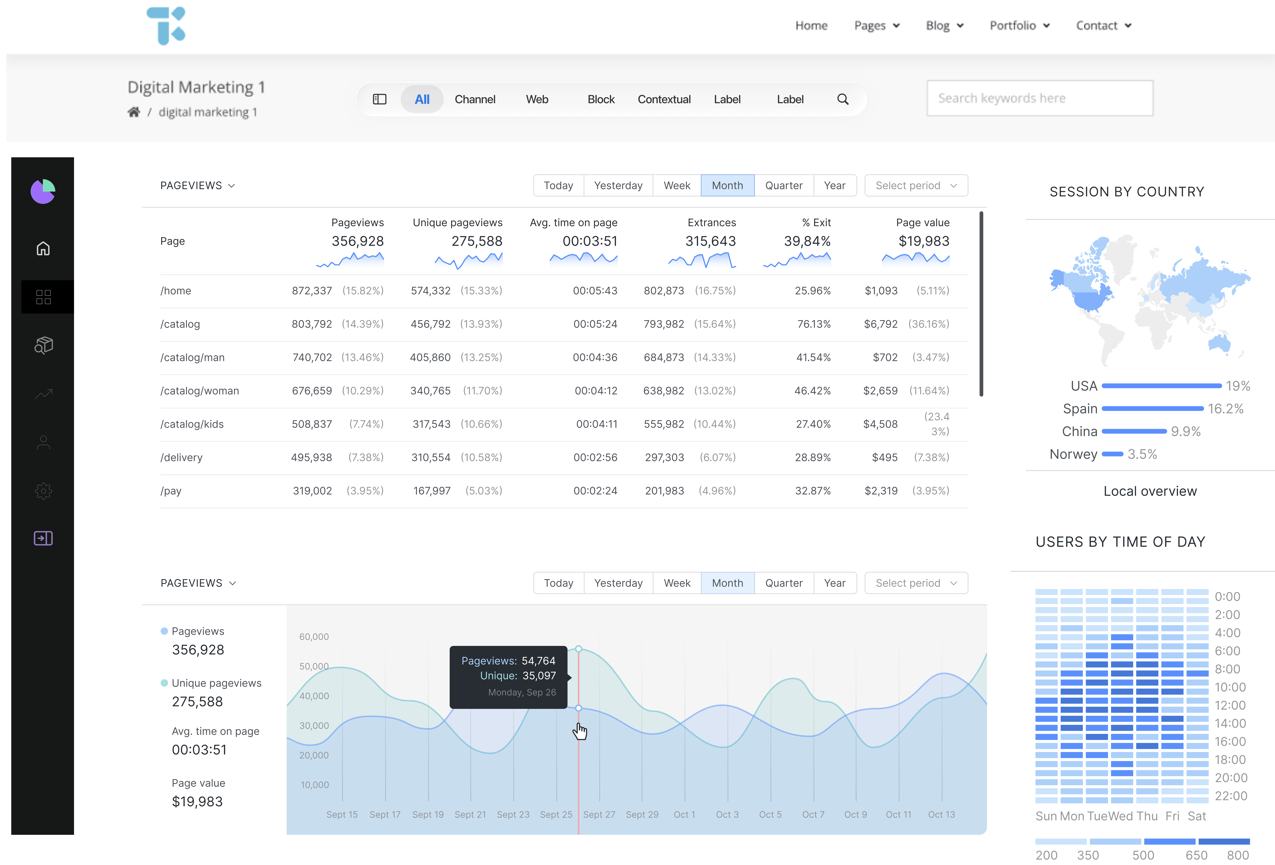1275x865 pixels.
Task: Toggle the Unique pageviews series in the chart legend
Action: tap(215, 684)
